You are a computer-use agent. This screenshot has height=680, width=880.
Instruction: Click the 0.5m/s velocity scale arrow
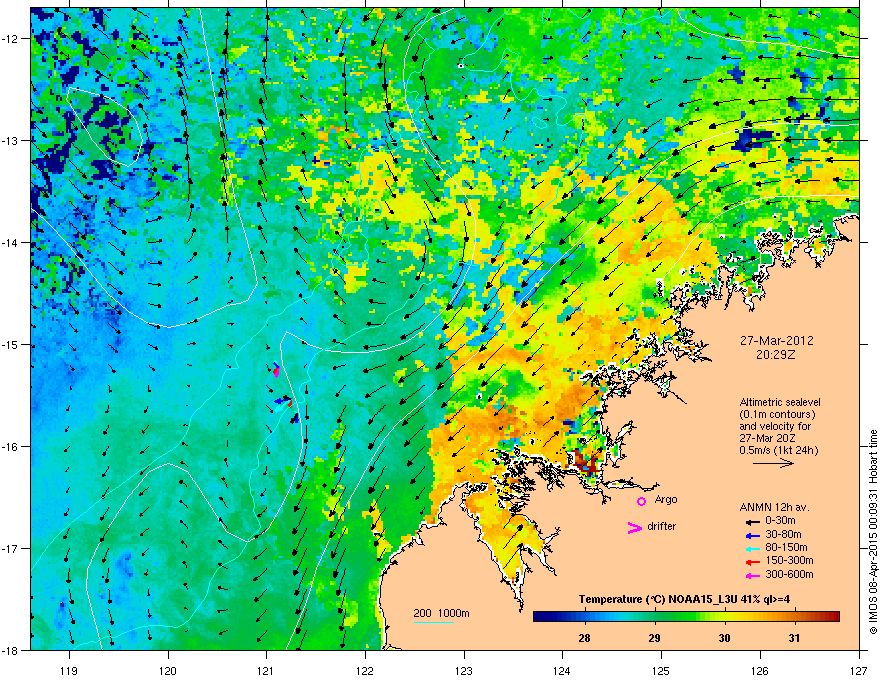pos(773,463)
